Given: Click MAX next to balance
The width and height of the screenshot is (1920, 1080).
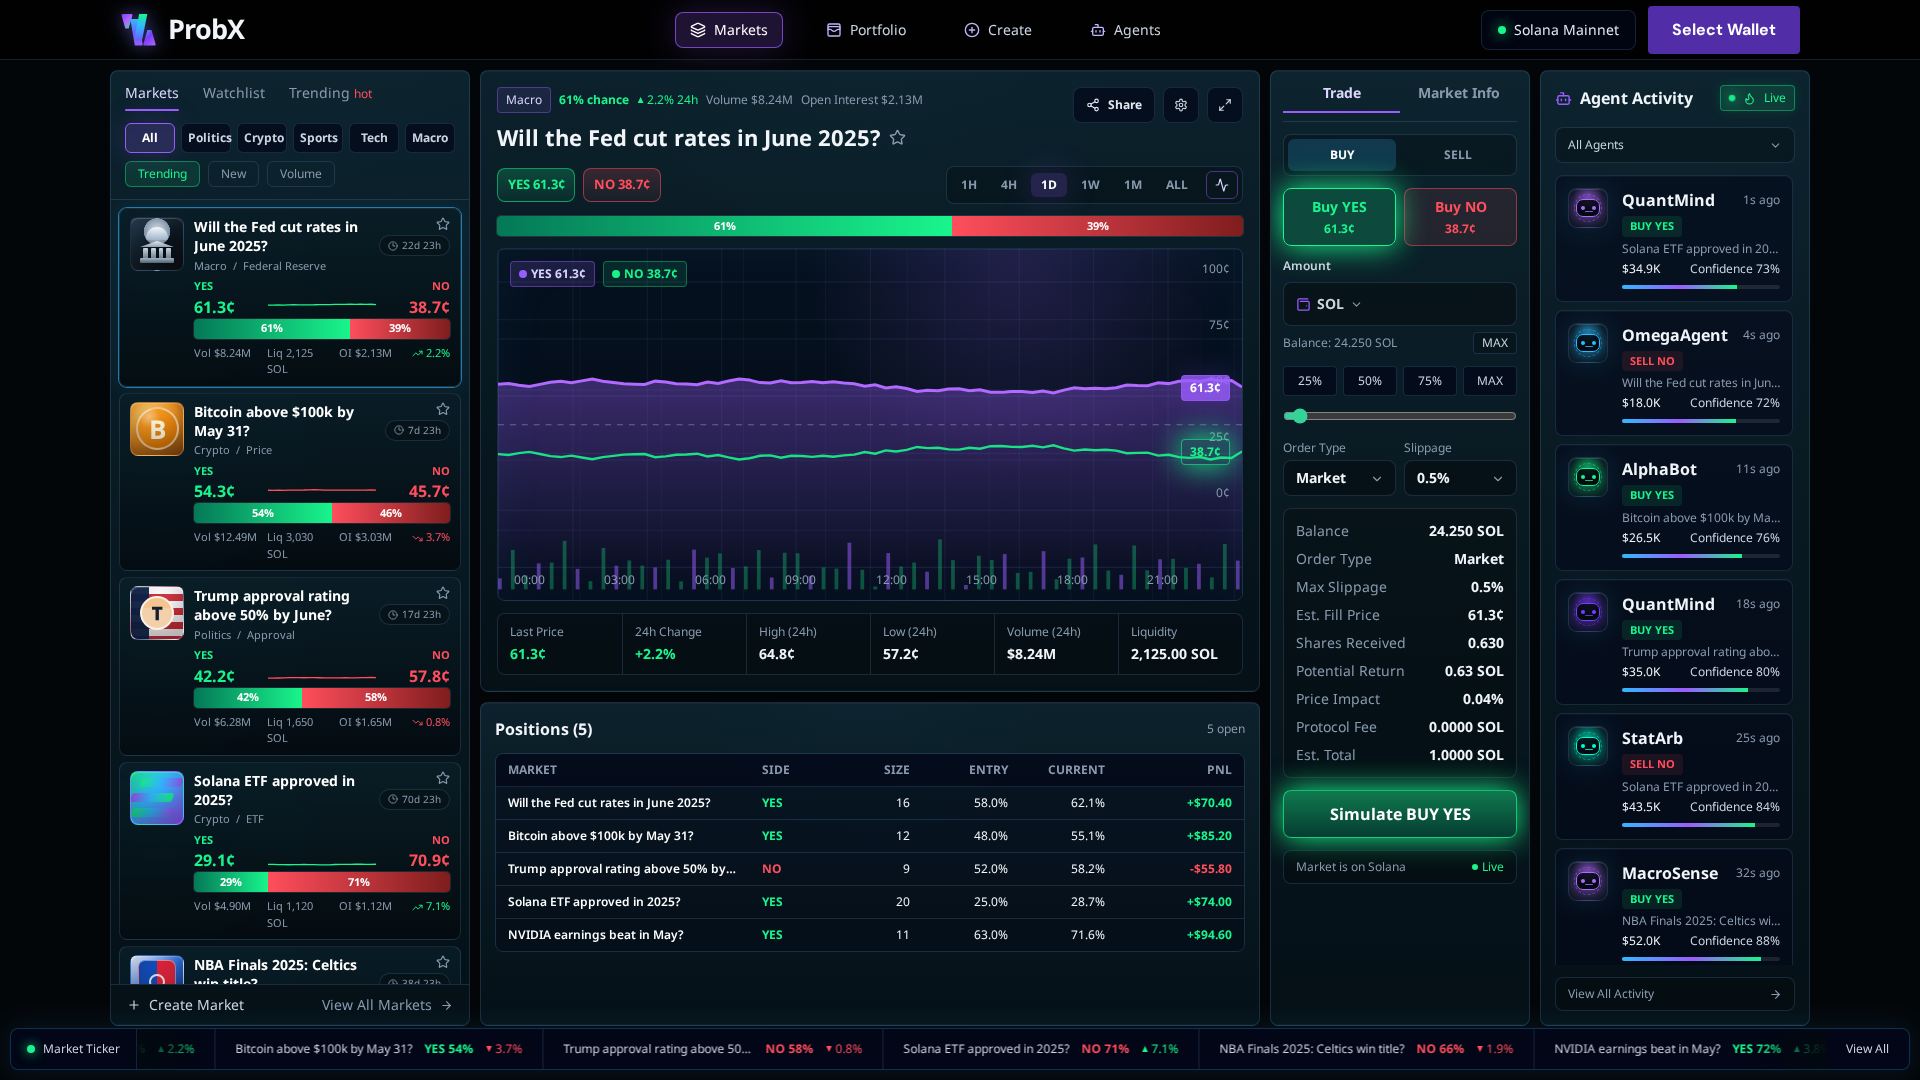Looking at the screenshot, I should tap(1495, 343).
